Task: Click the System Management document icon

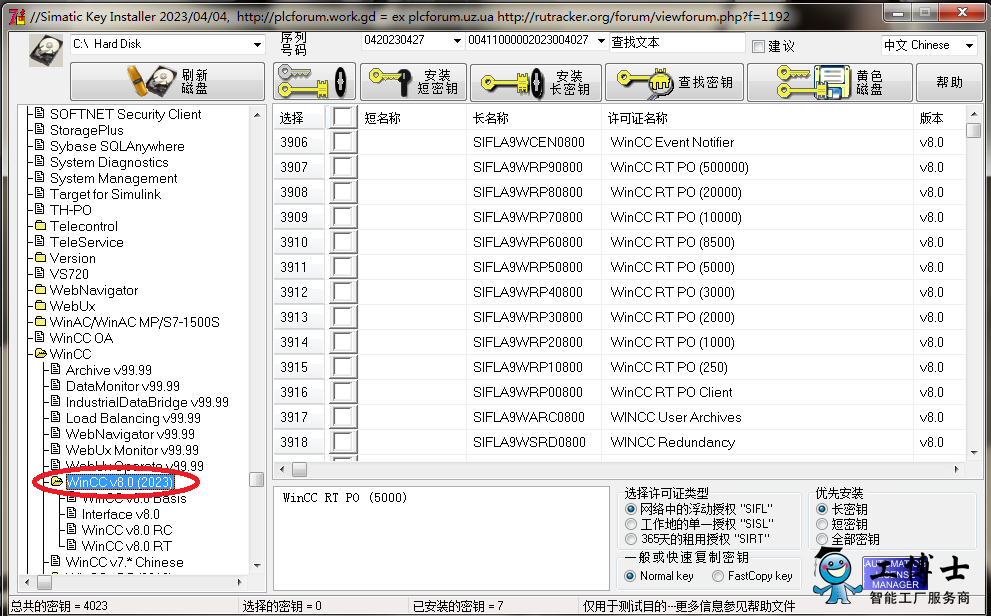Action: pos(40,178)
